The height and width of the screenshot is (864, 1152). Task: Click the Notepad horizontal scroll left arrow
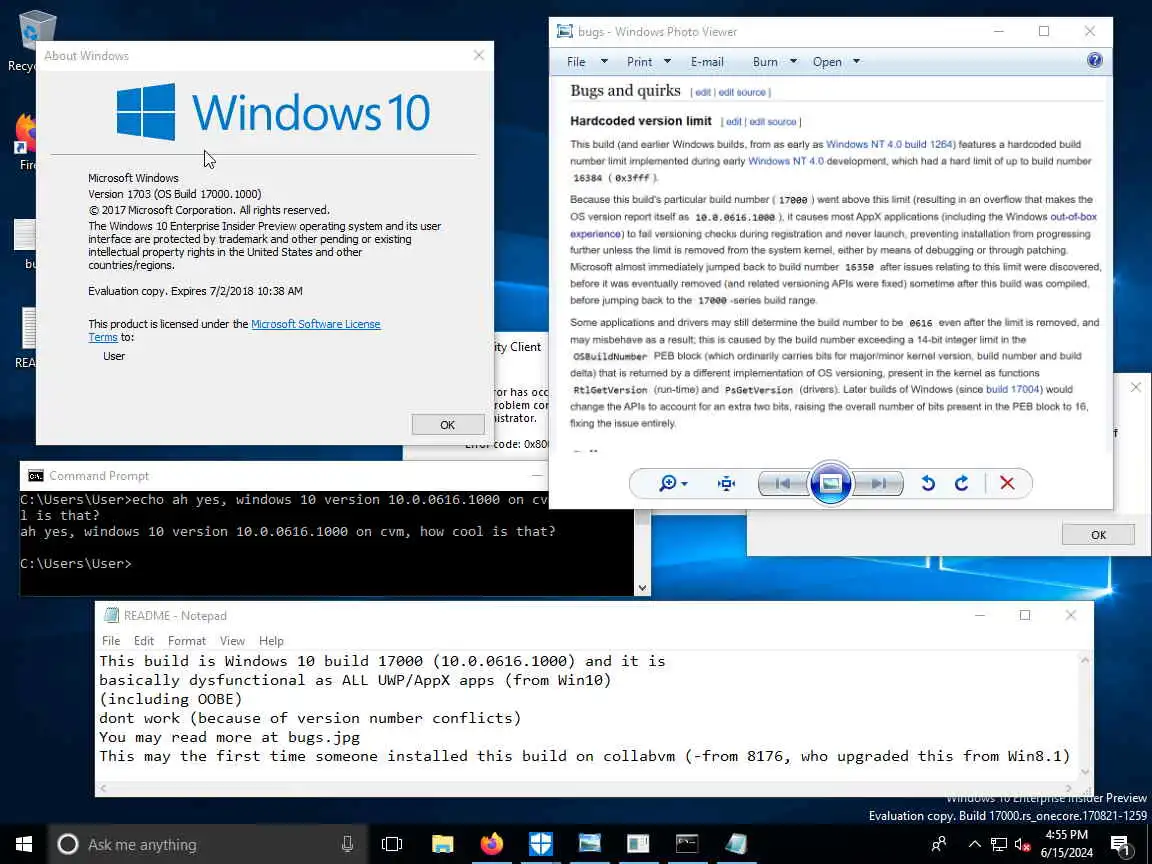coord(103,789)
